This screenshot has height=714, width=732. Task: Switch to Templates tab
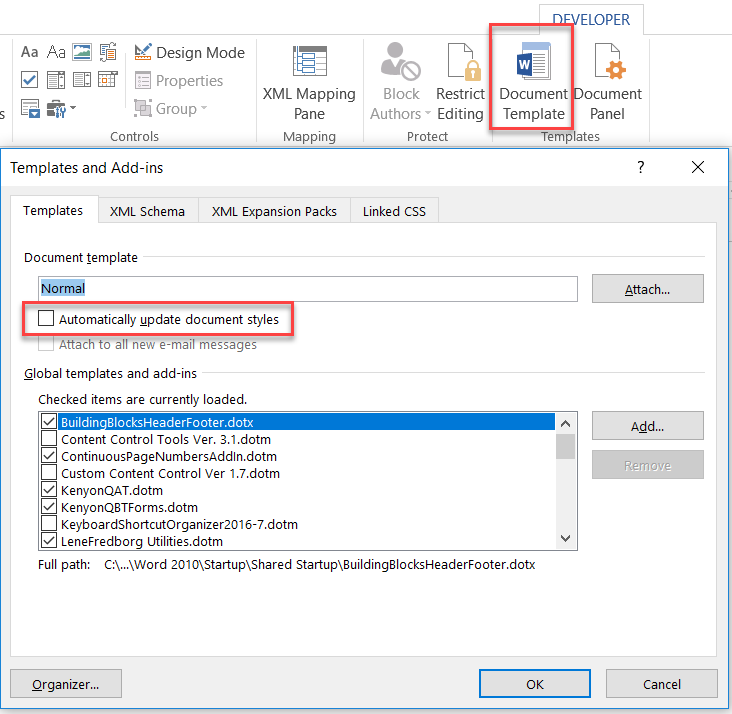[53, 211]
